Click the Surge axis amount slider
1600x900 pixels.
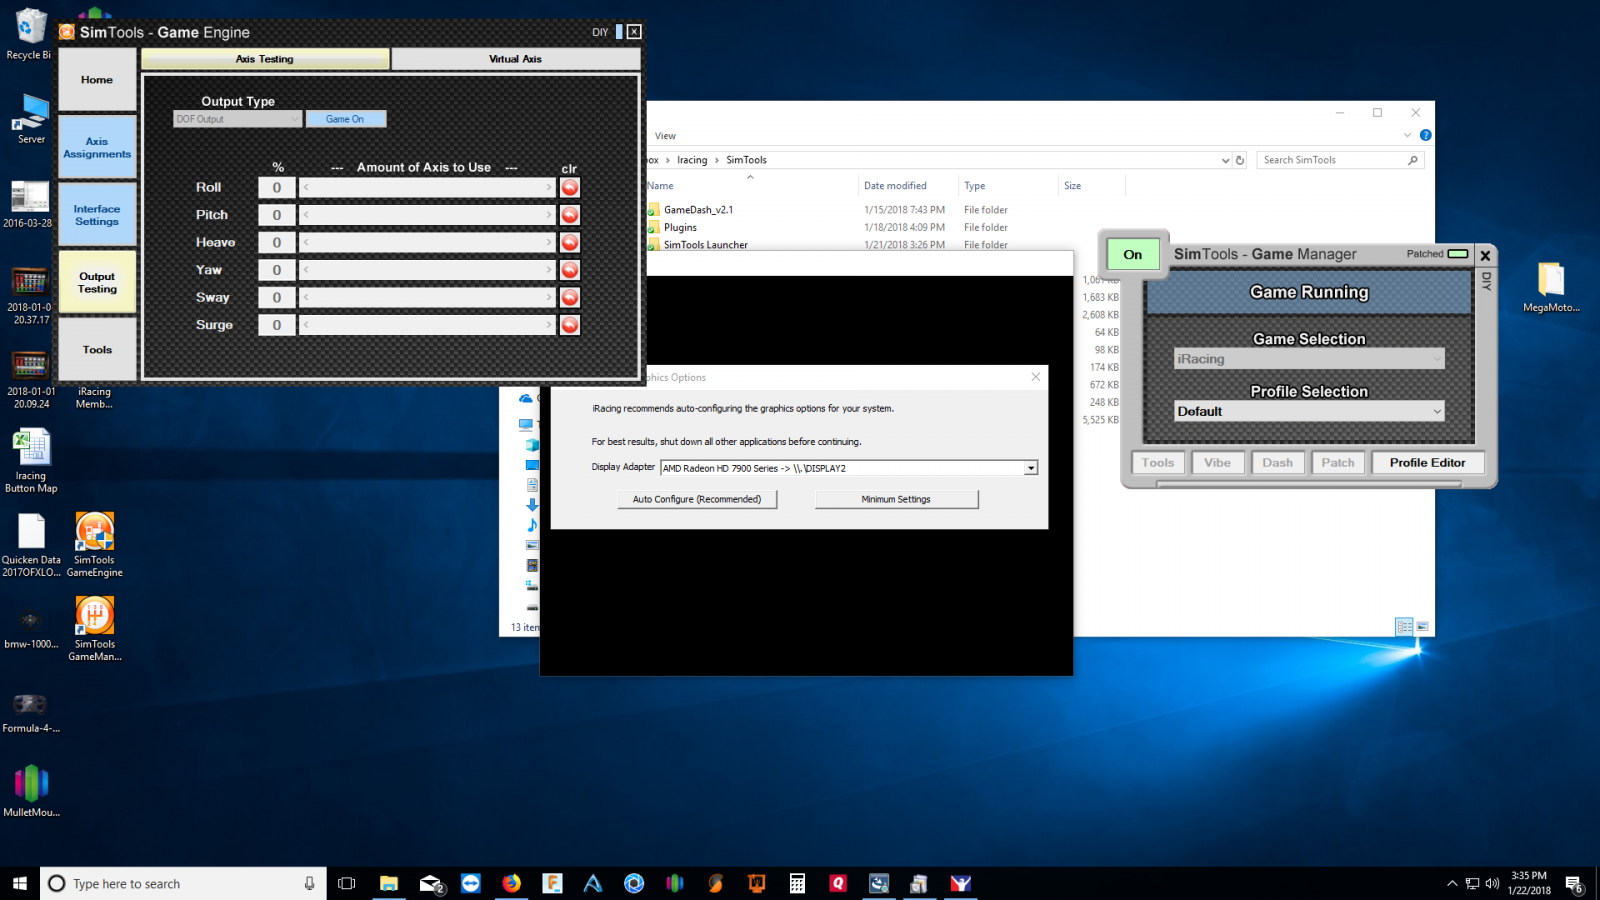[427, 325]
